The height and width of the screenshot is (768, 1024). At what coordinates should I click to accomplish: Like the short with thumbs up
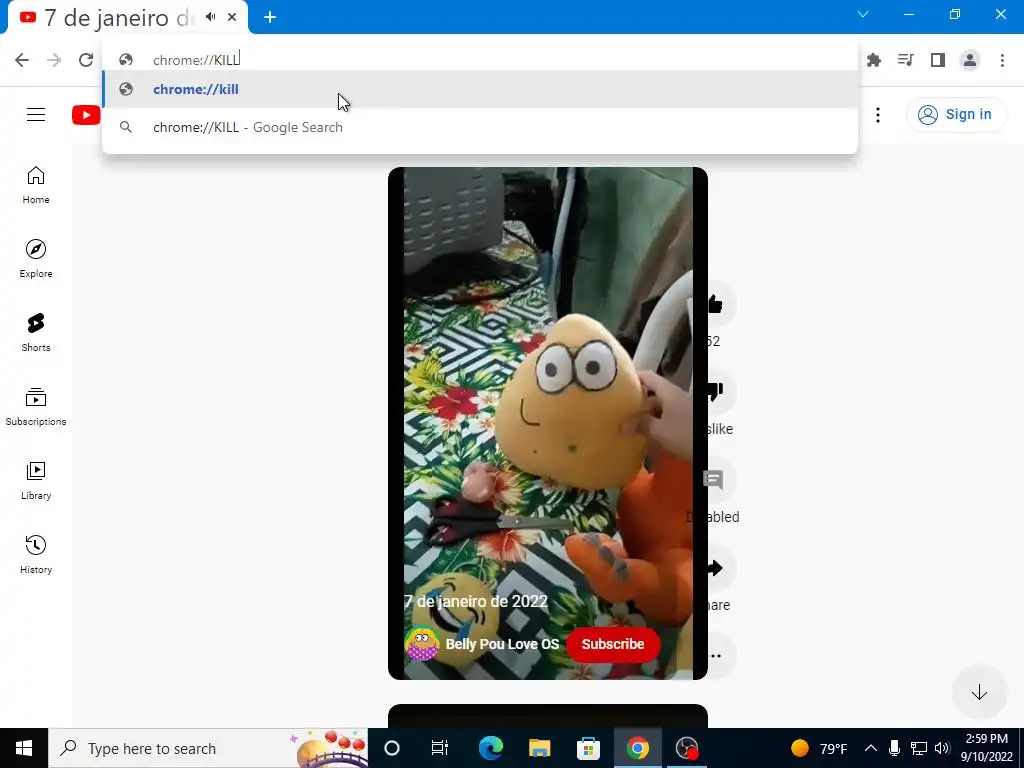[x=716, y=304]
